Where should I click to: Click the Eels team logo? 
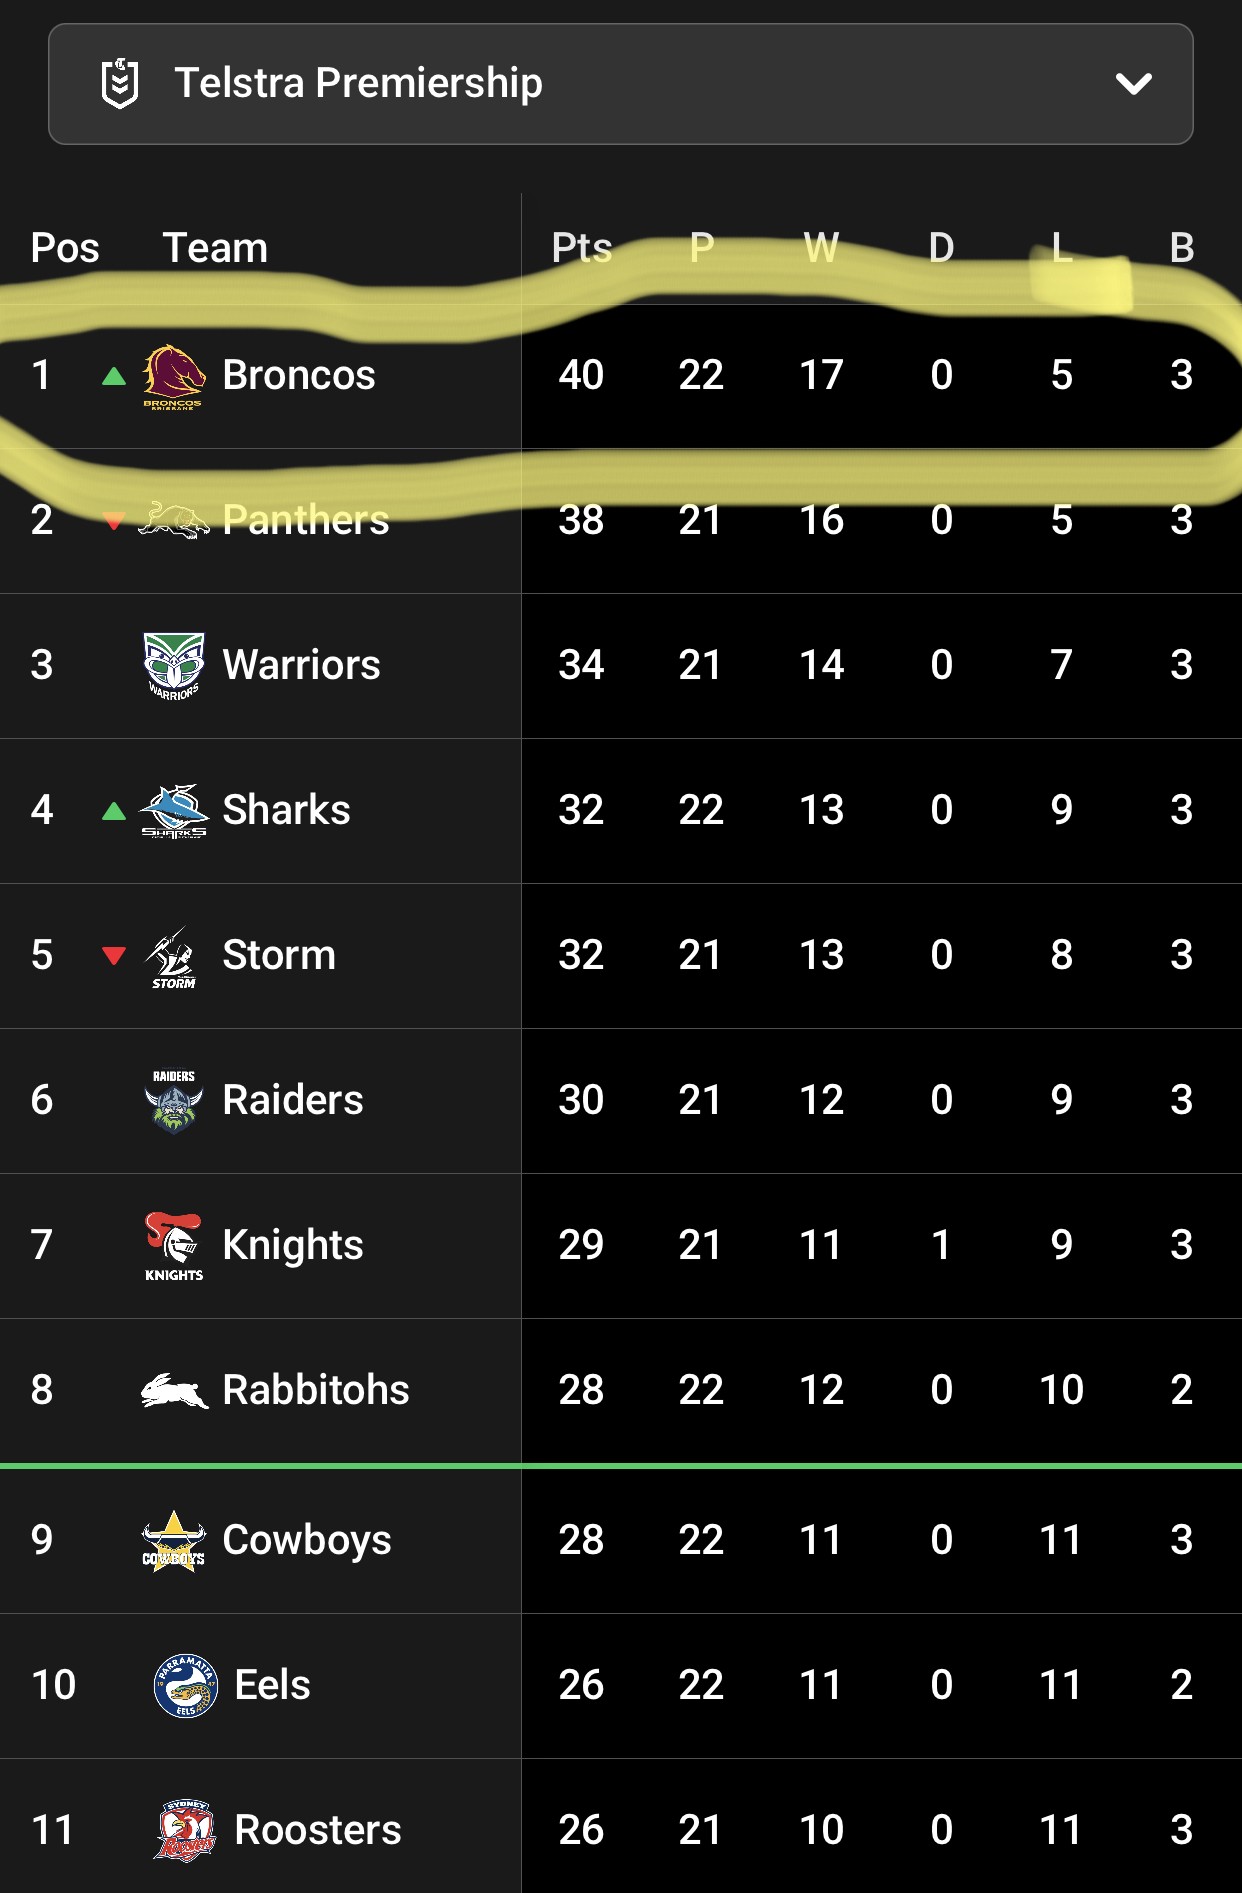[x=186, y=1686]
